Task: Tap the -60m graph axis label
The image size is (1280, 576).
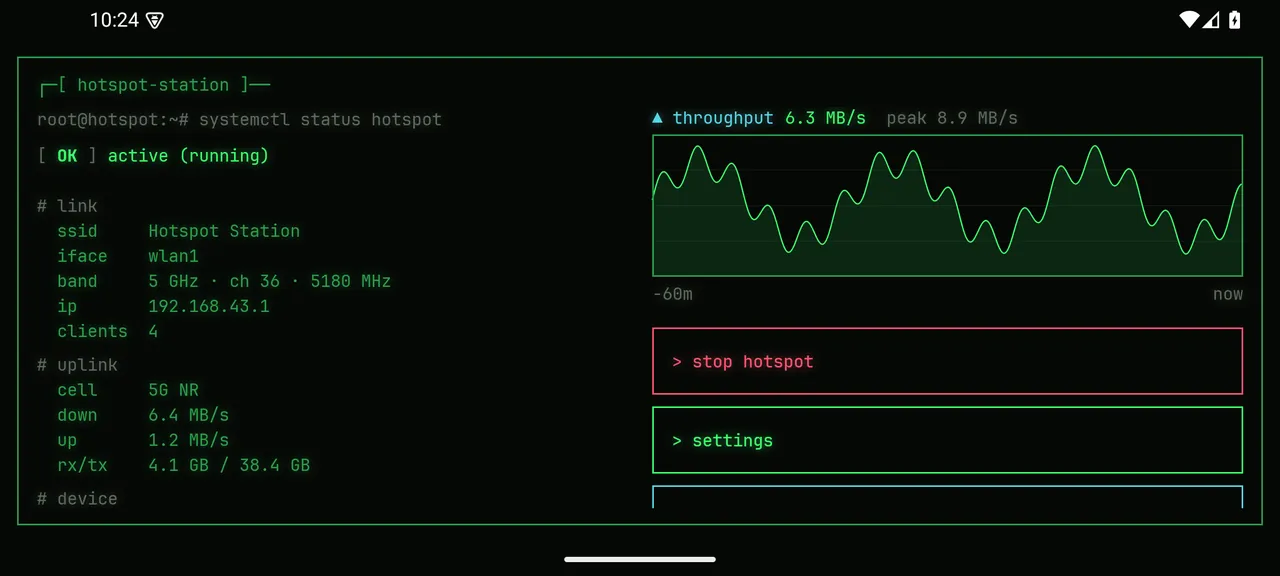Action: (x=673, y=294)
